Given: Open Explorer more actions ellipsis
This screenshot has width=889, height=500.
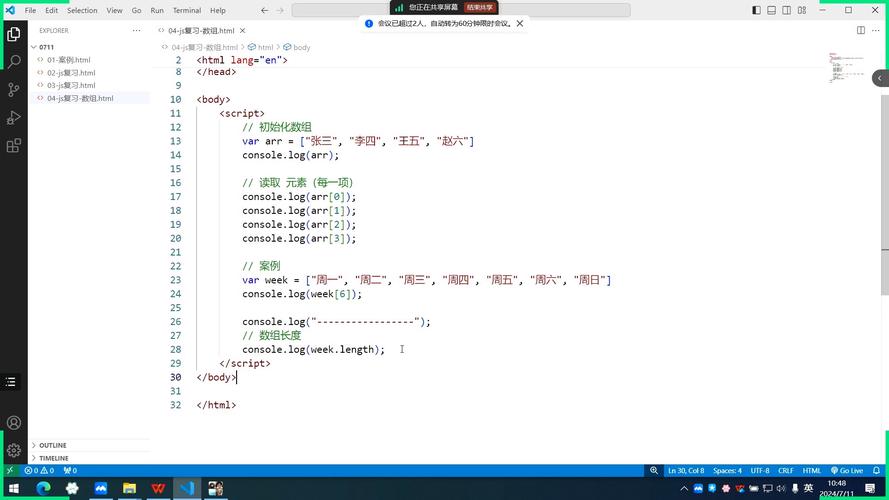Looking at the screenshot, I should [x=136, y=31].
